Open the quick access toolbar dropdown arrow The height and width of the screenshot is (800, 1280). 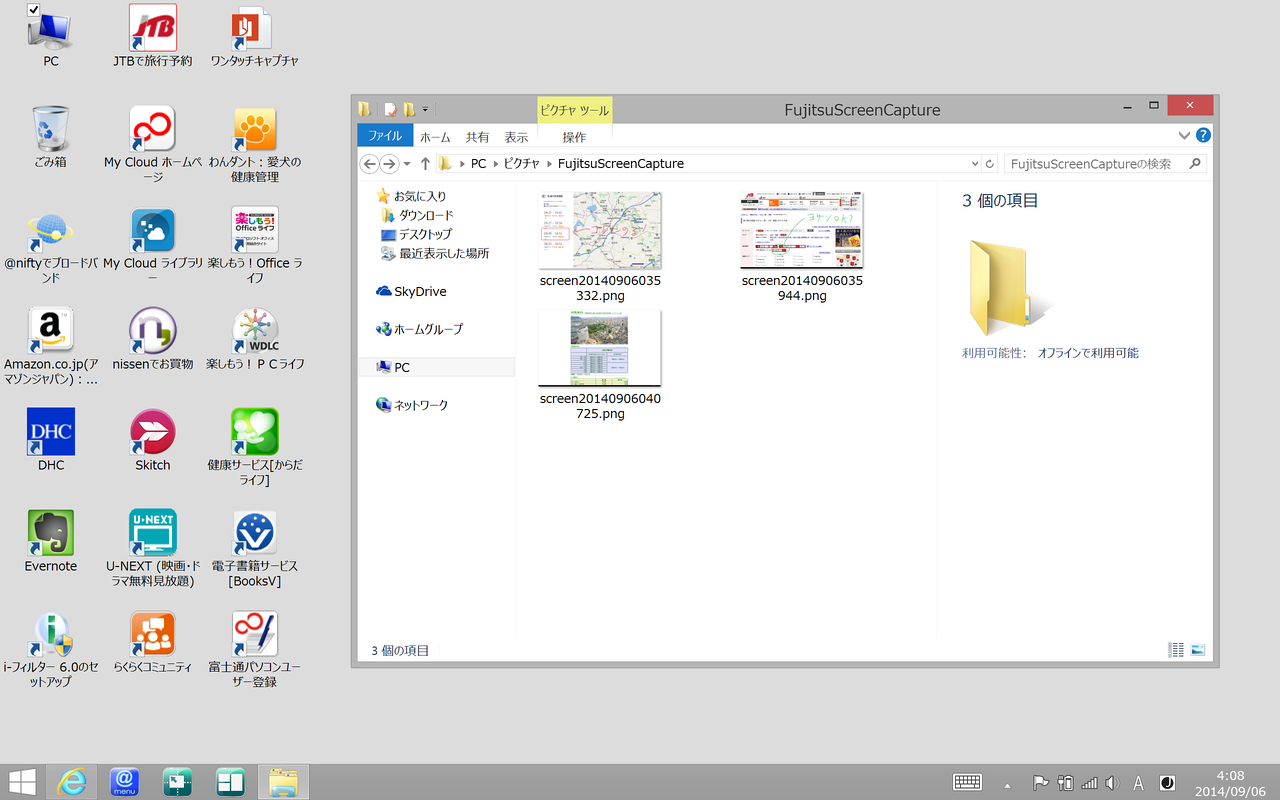click(424, 109)
